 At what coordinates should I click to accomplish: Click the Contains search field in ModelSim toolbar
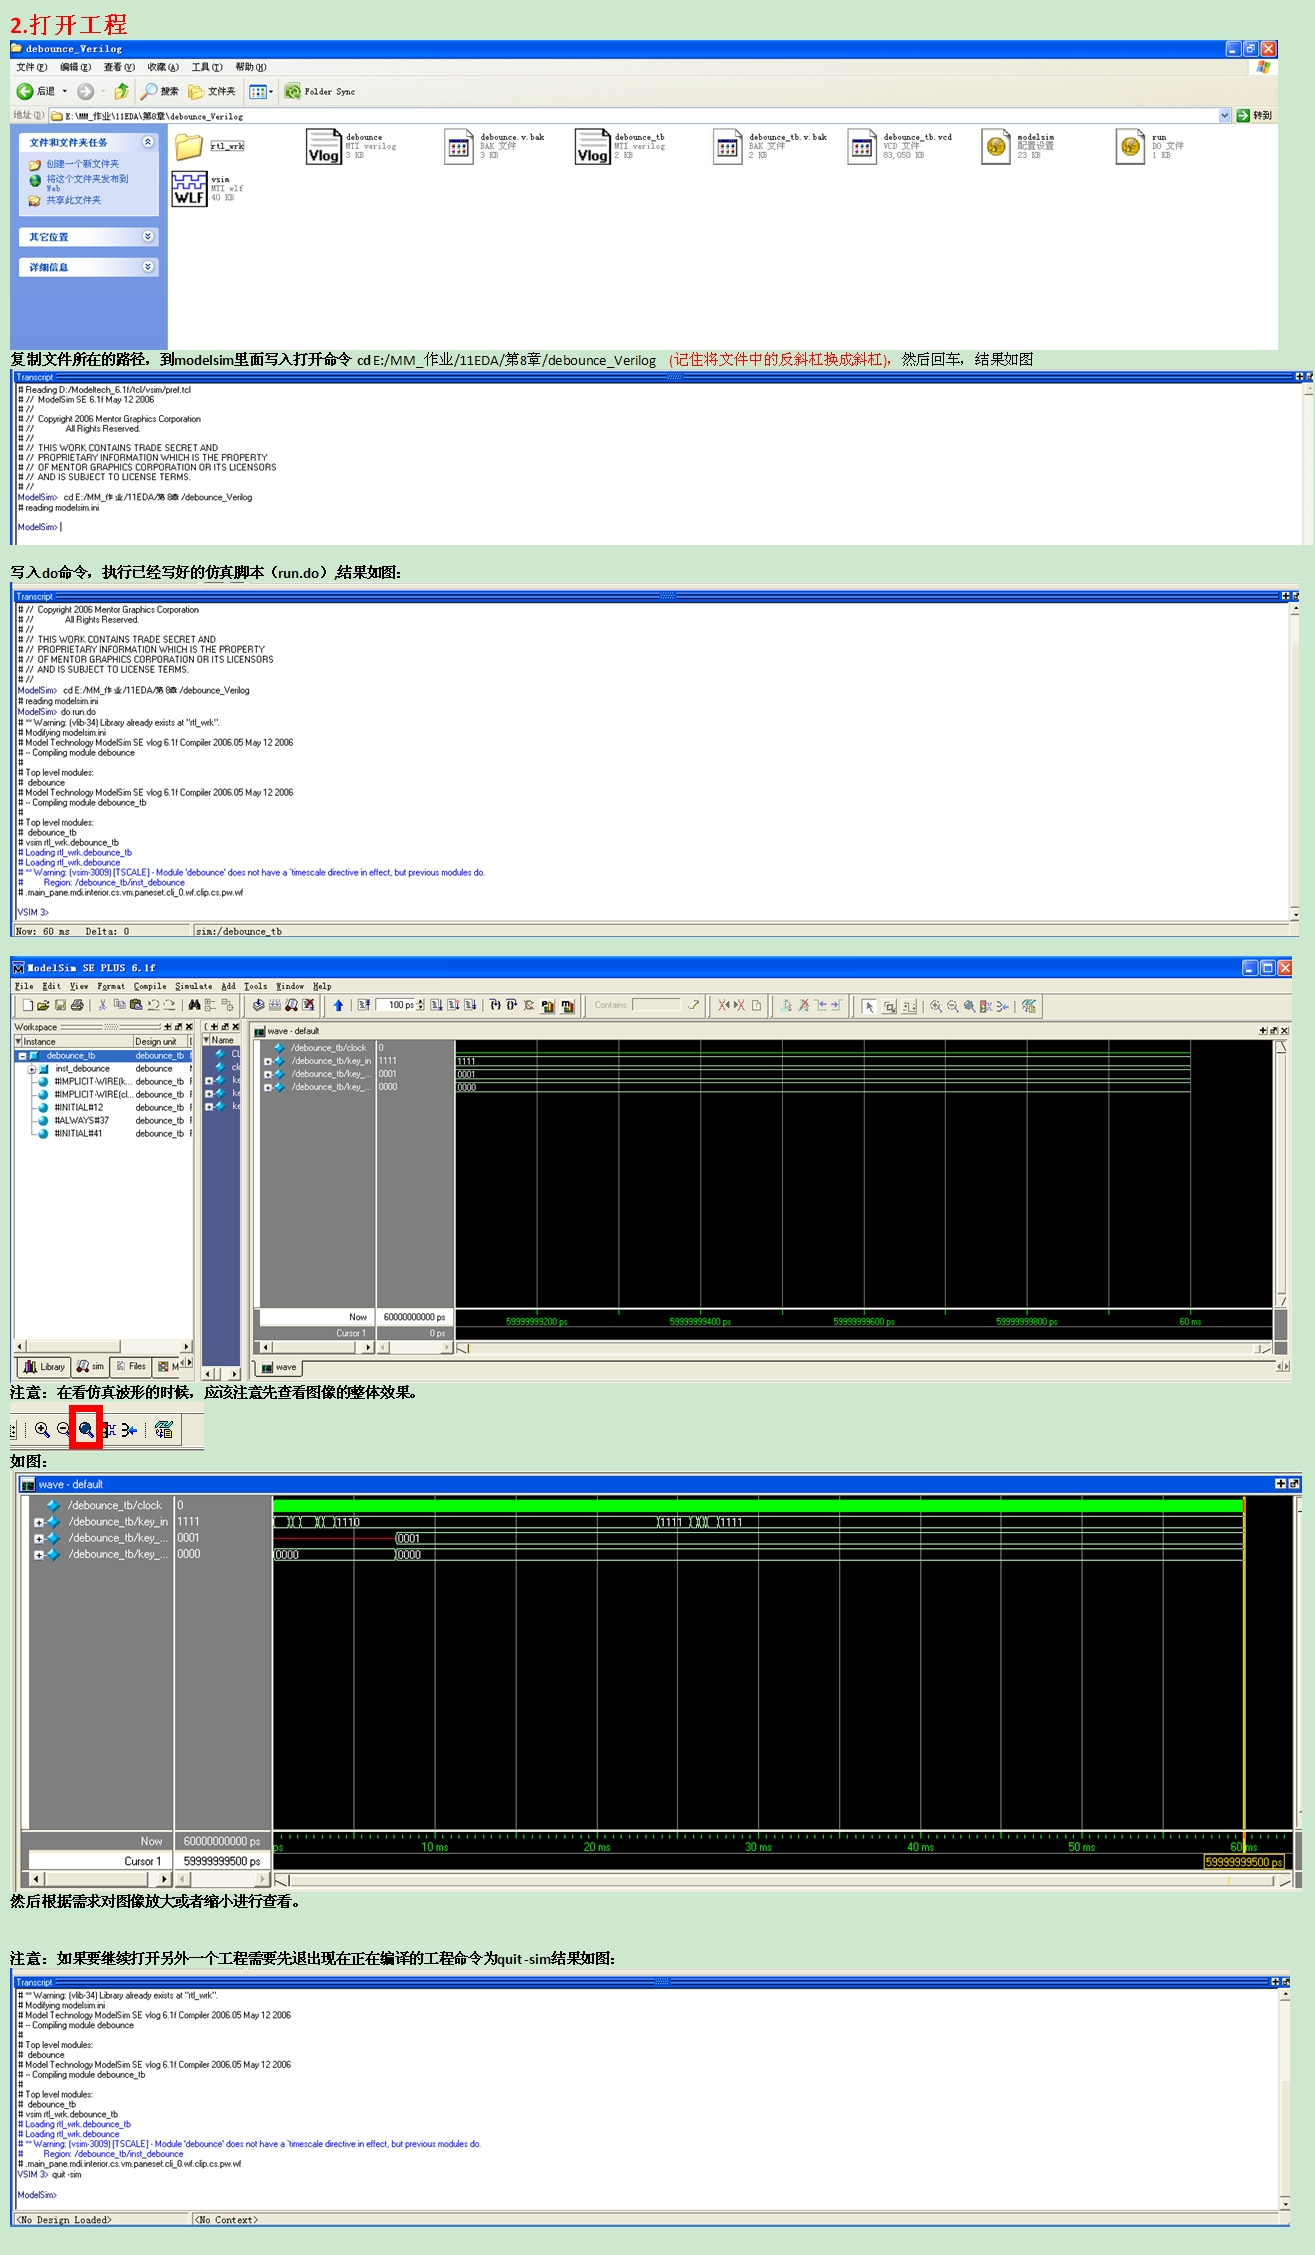(657, 1005)
